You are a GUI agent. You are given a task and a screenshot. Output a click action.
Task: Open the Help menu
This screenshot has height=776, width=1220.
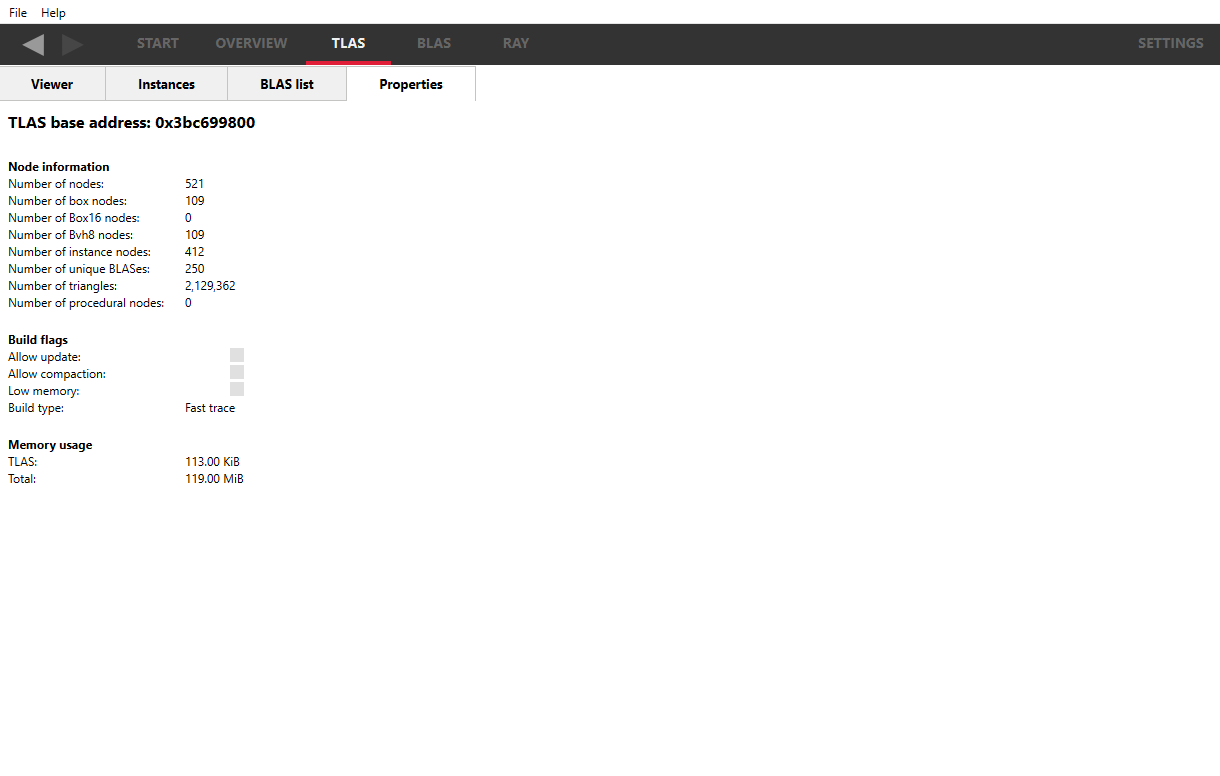[53, 13]
